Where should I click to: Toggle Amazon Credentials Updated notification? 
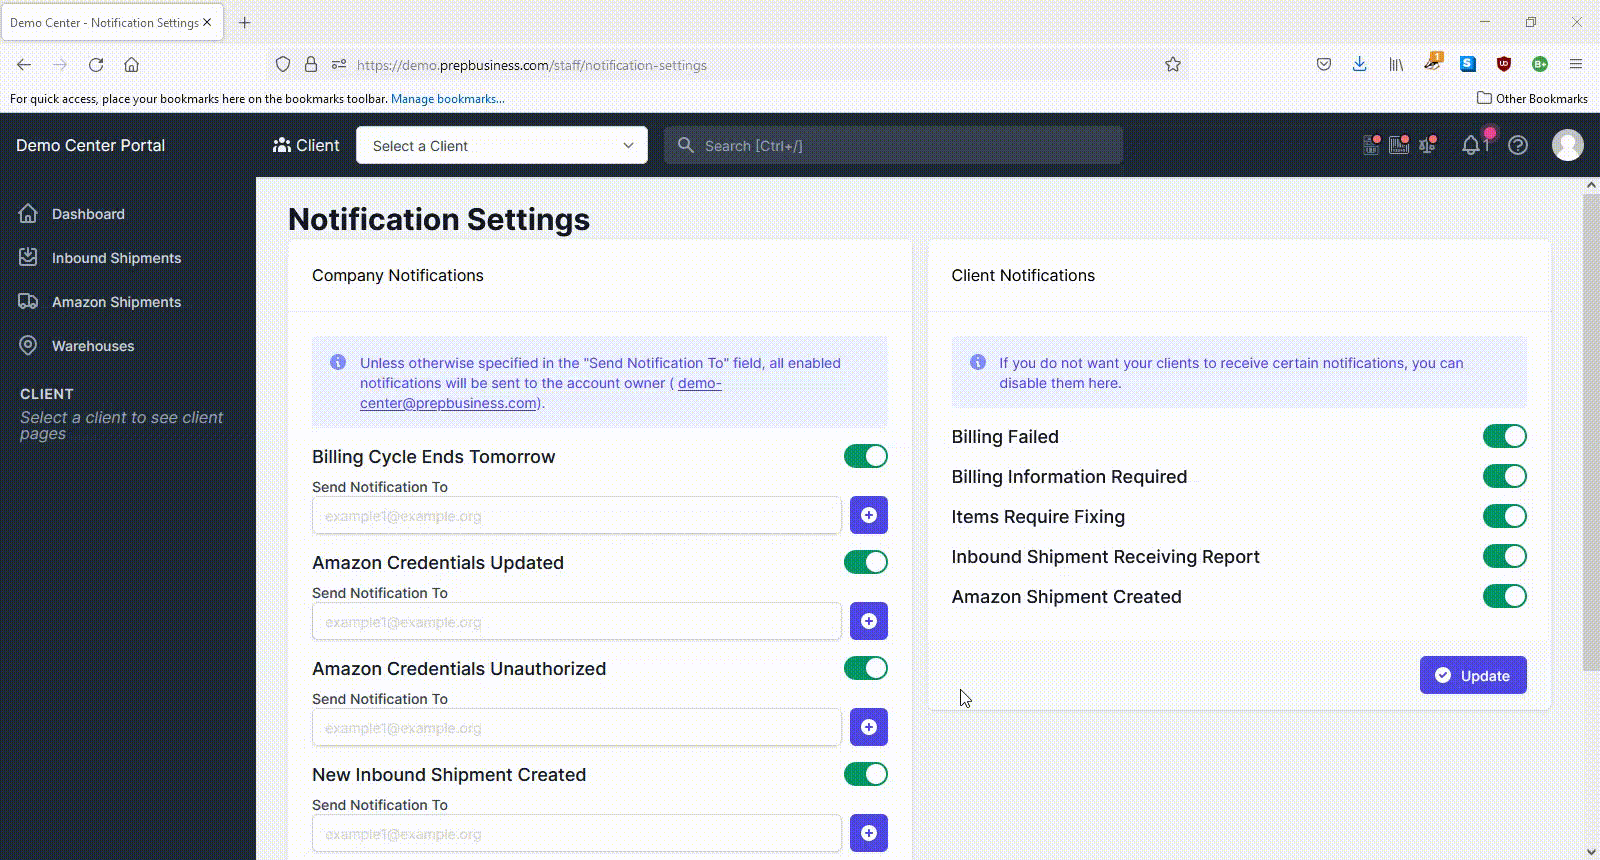866,562
